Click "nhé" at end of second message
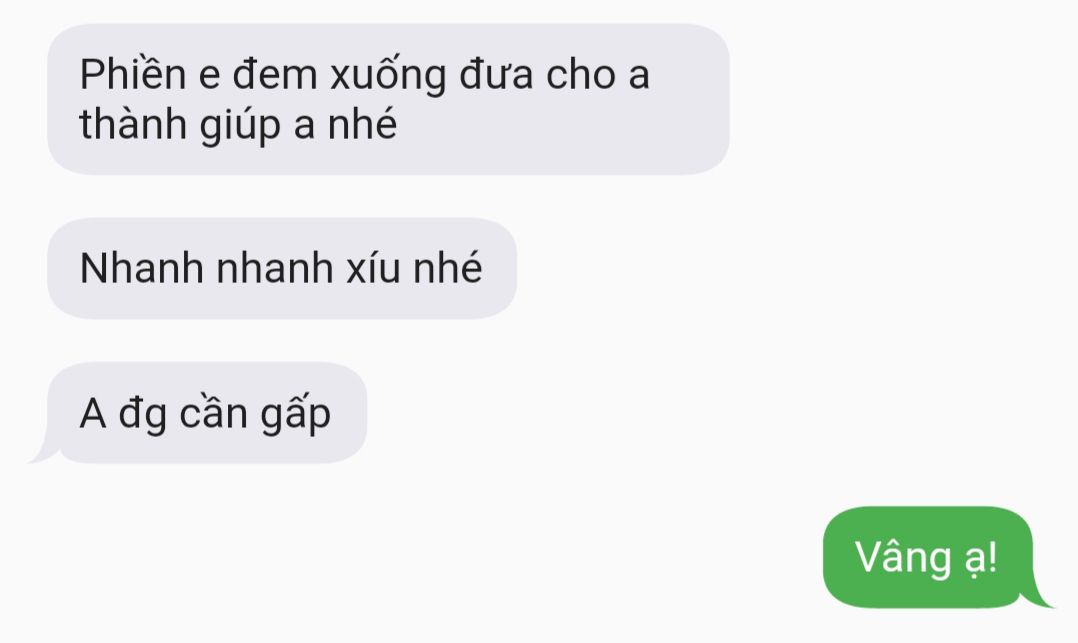 (448, 268)
